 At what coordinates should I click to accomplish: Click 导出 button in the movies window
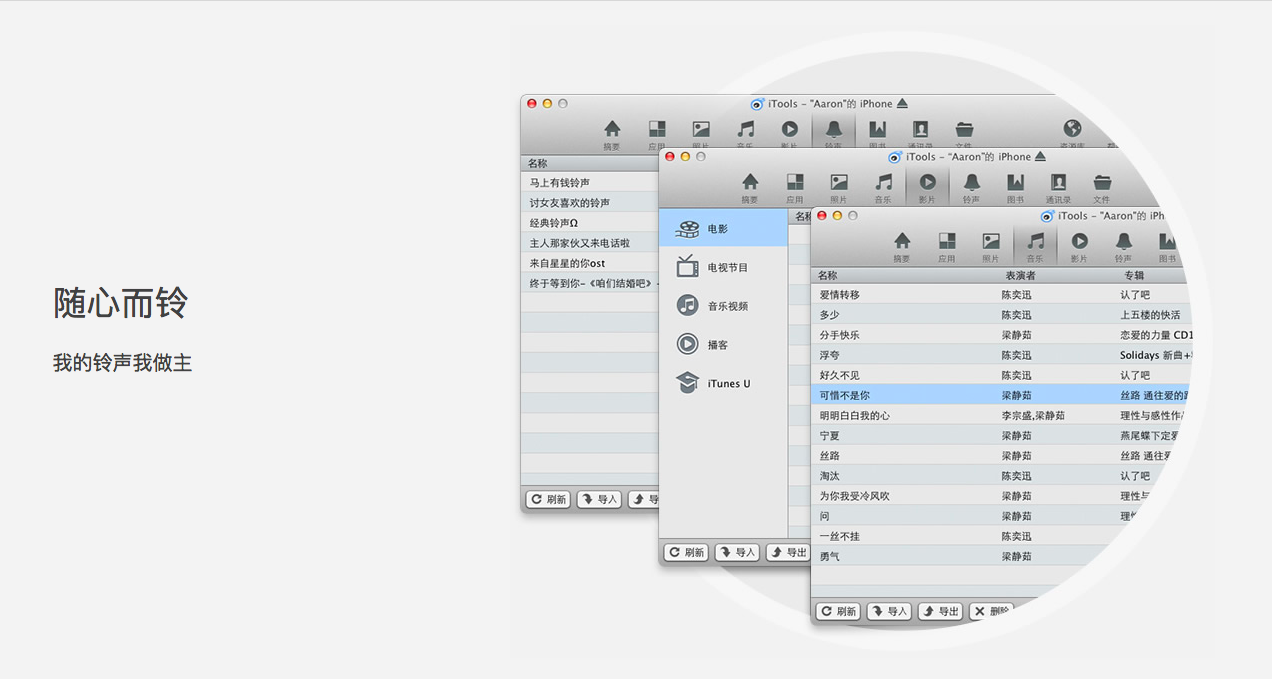pos(788,552)
